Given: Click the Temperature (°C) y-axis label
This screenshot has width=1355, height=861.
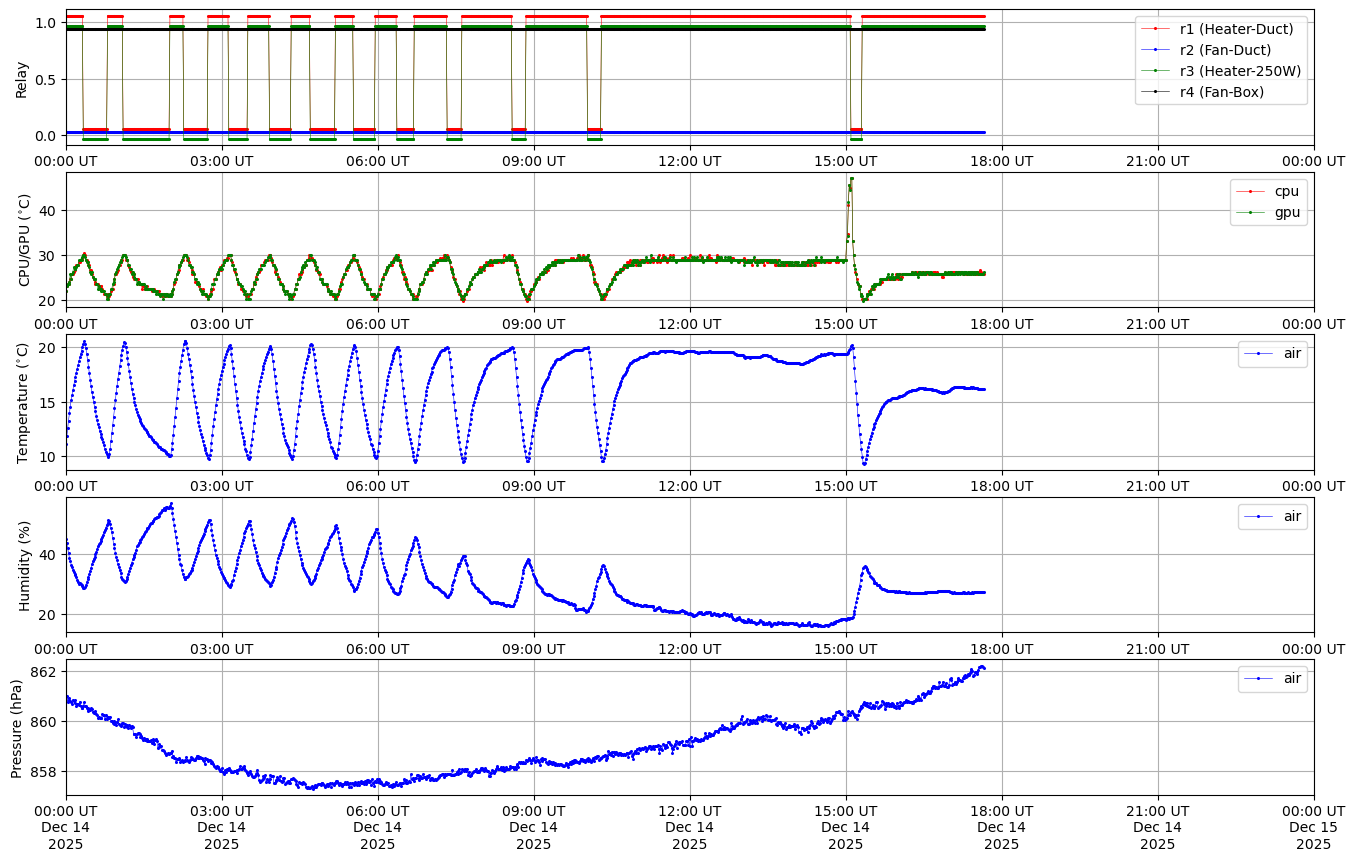Looking at the screenshot, I should (x=24, y=402).
